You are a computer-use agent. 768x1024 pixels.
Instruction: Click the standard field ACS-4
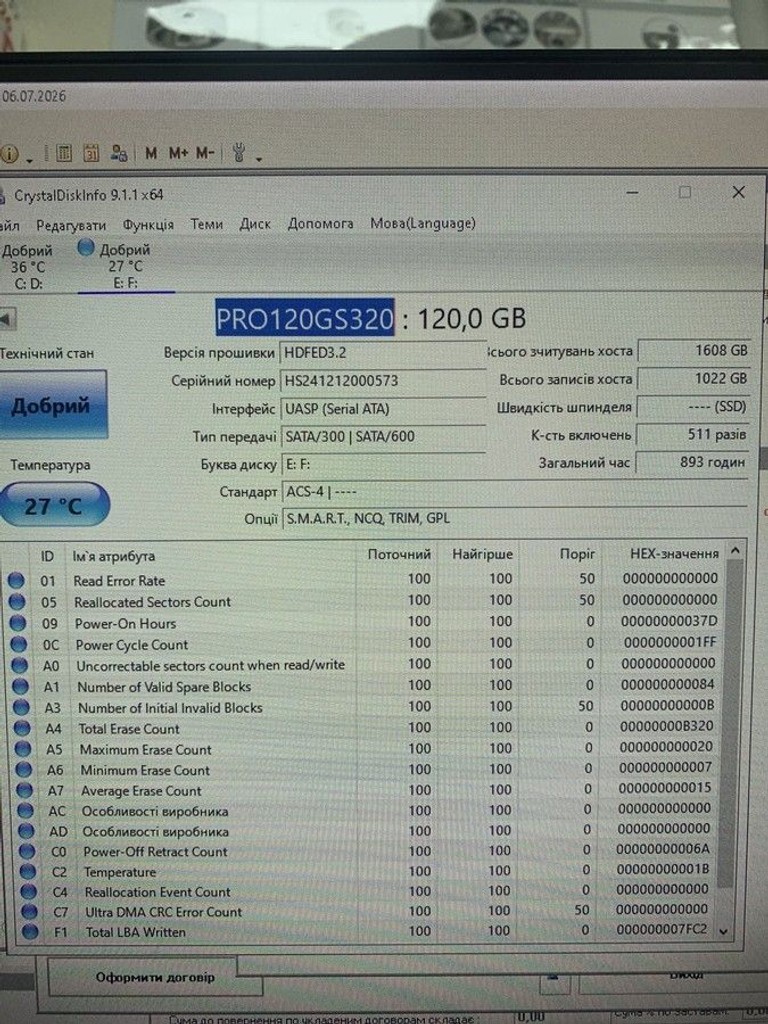[515, 492]
